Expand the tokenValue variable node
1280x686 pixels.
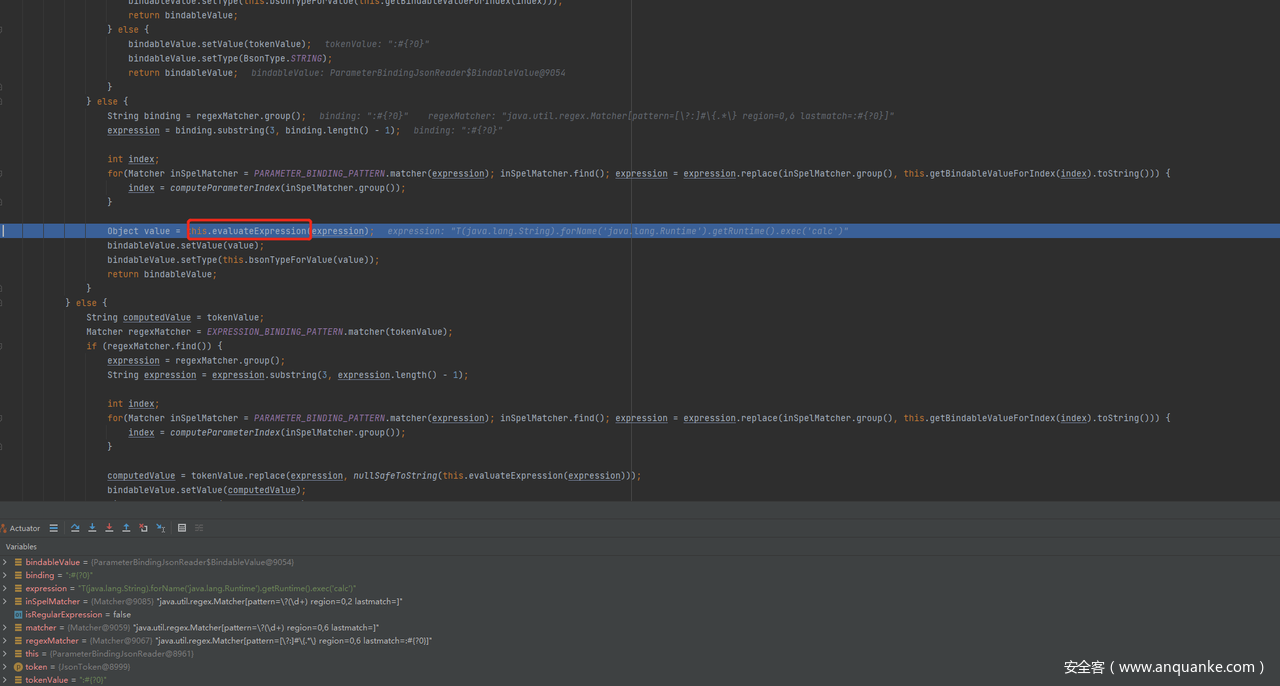[x=5, y=679]
